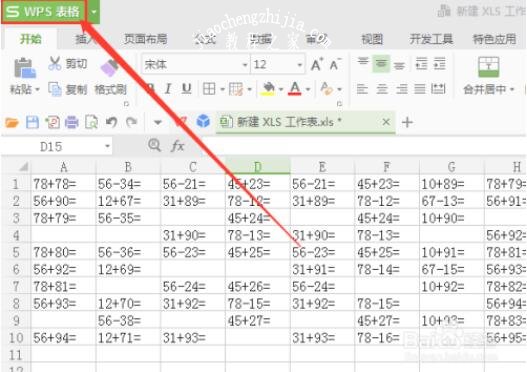The image size is (527, 372).
Task: Expand the font color dropdown arrow
Action: tap(308, 89)
